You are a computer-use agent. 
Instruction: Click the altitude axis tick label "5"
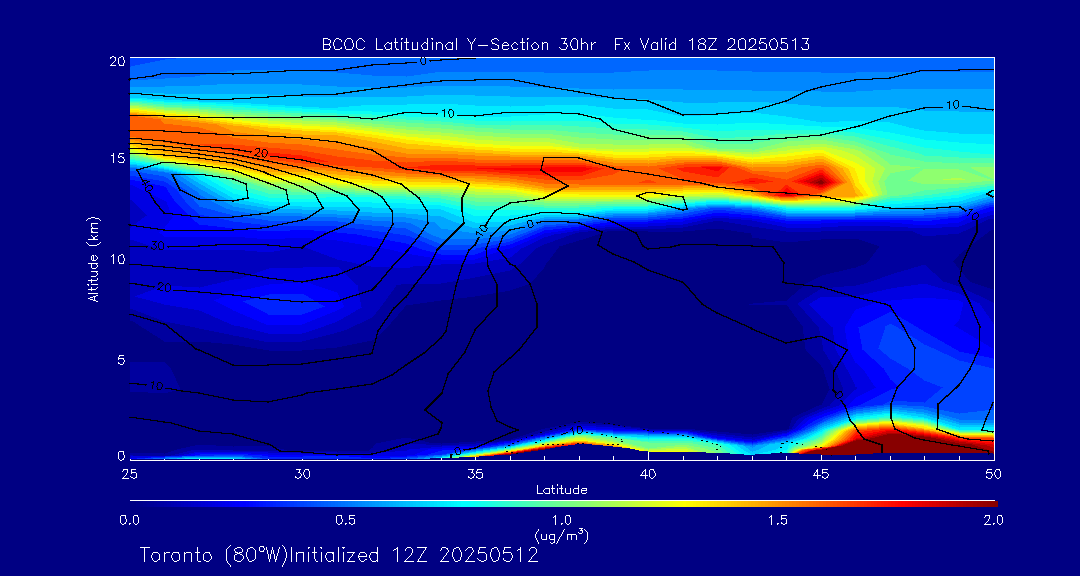121,360
